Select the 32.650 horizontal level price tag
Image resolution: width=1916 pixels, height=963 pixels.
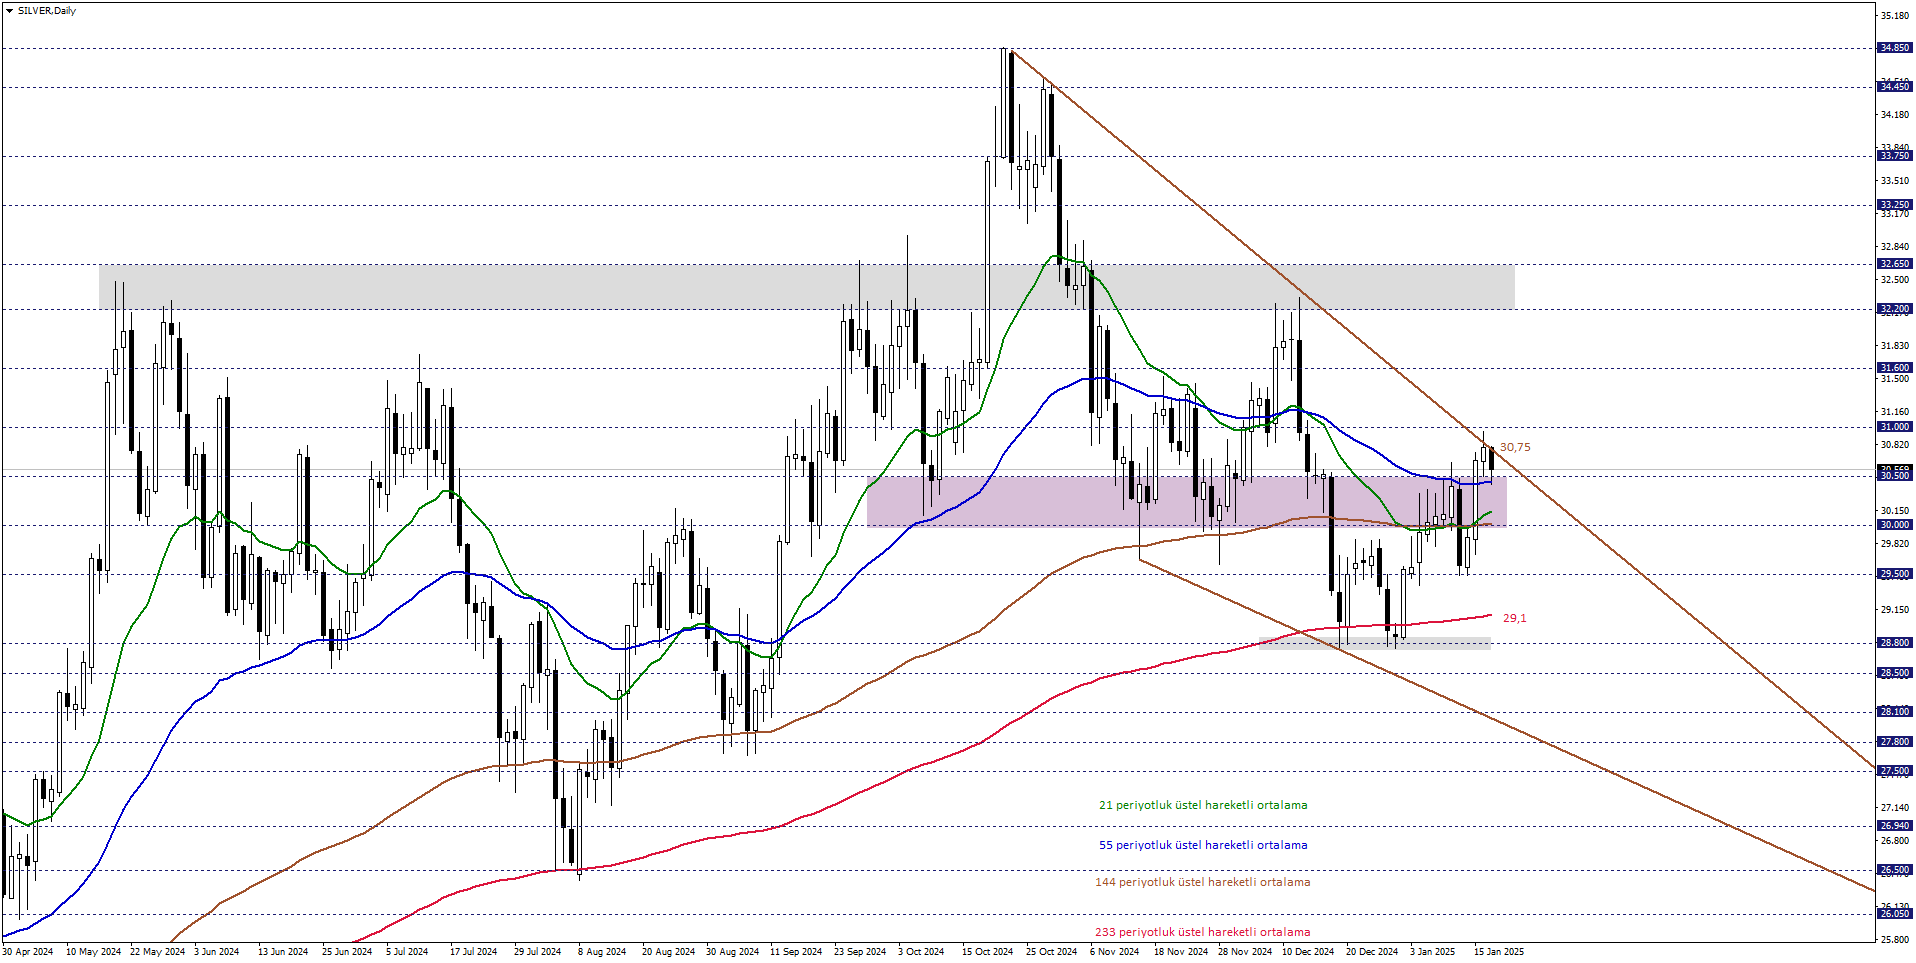pyautogui.click(x=1895, y=264)
